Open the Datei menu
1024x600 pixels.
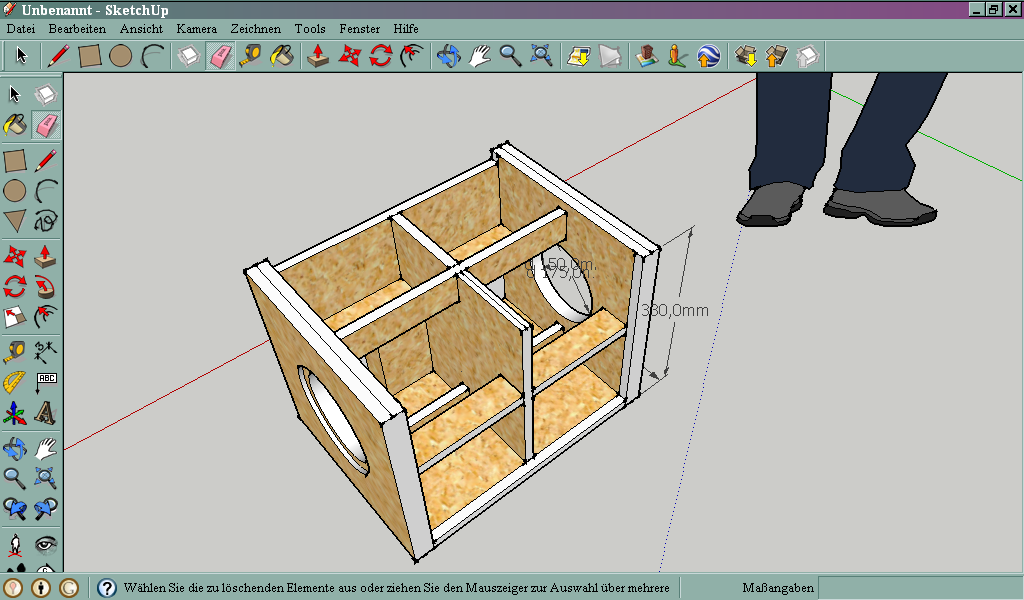coord(21,29)
